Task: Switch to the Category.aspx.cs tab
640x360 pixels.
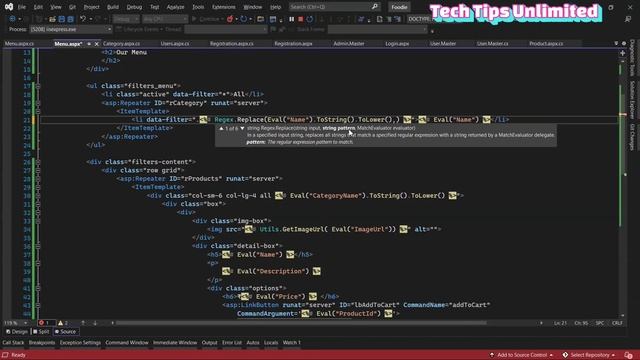Action: tap(121, 43)
